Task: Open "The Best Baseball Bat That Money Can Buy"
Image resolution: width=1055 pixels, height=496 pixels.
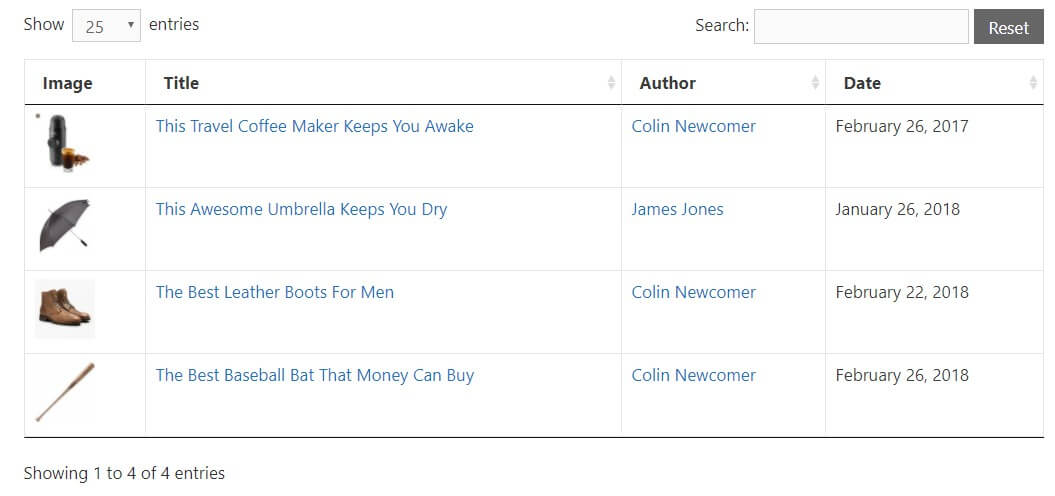Action: click(x=314, y=376)
